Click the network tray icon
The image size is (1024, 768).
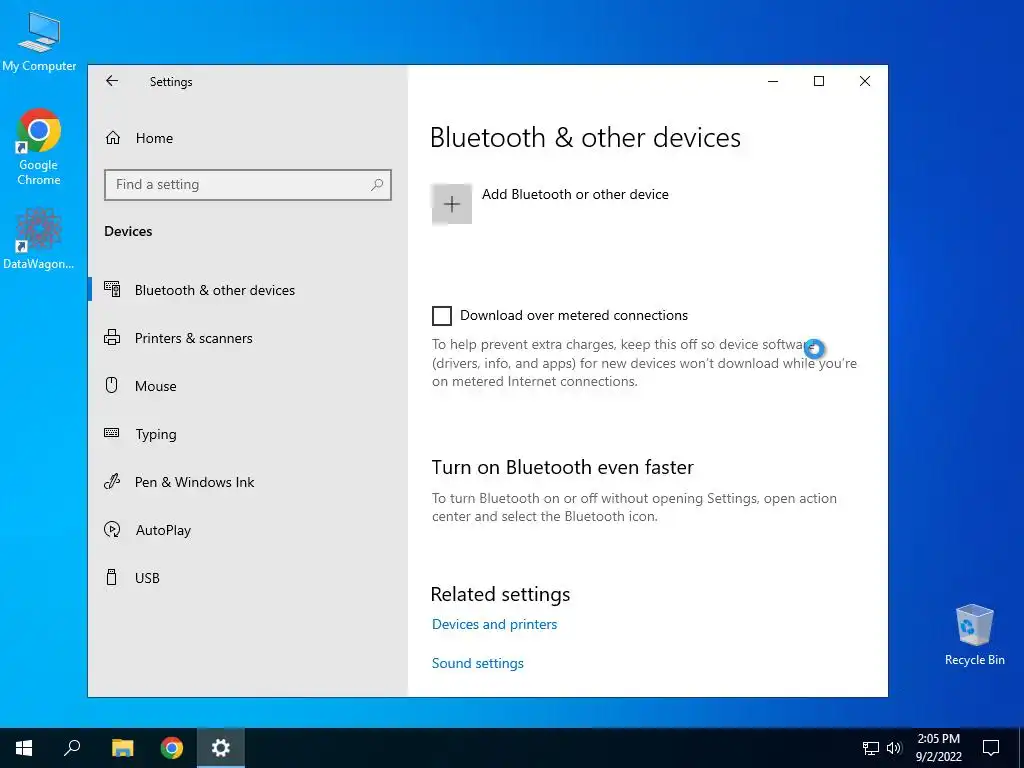tap(871, 748)
